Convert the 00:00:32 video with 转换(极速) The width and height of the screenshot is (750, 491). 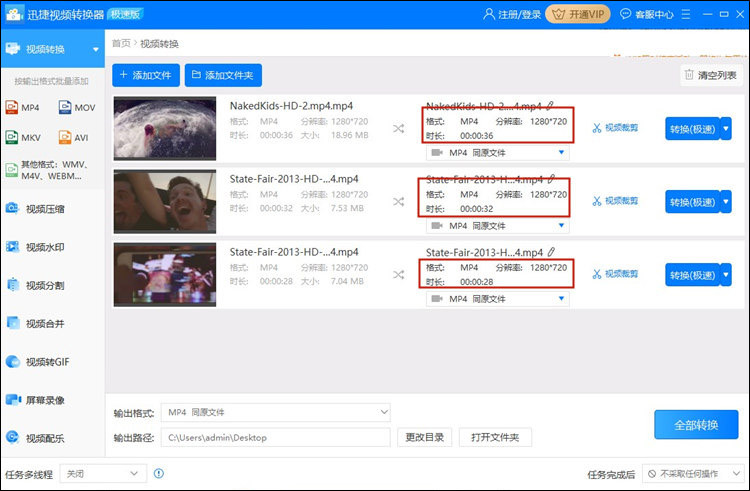(x=692, y=202)
